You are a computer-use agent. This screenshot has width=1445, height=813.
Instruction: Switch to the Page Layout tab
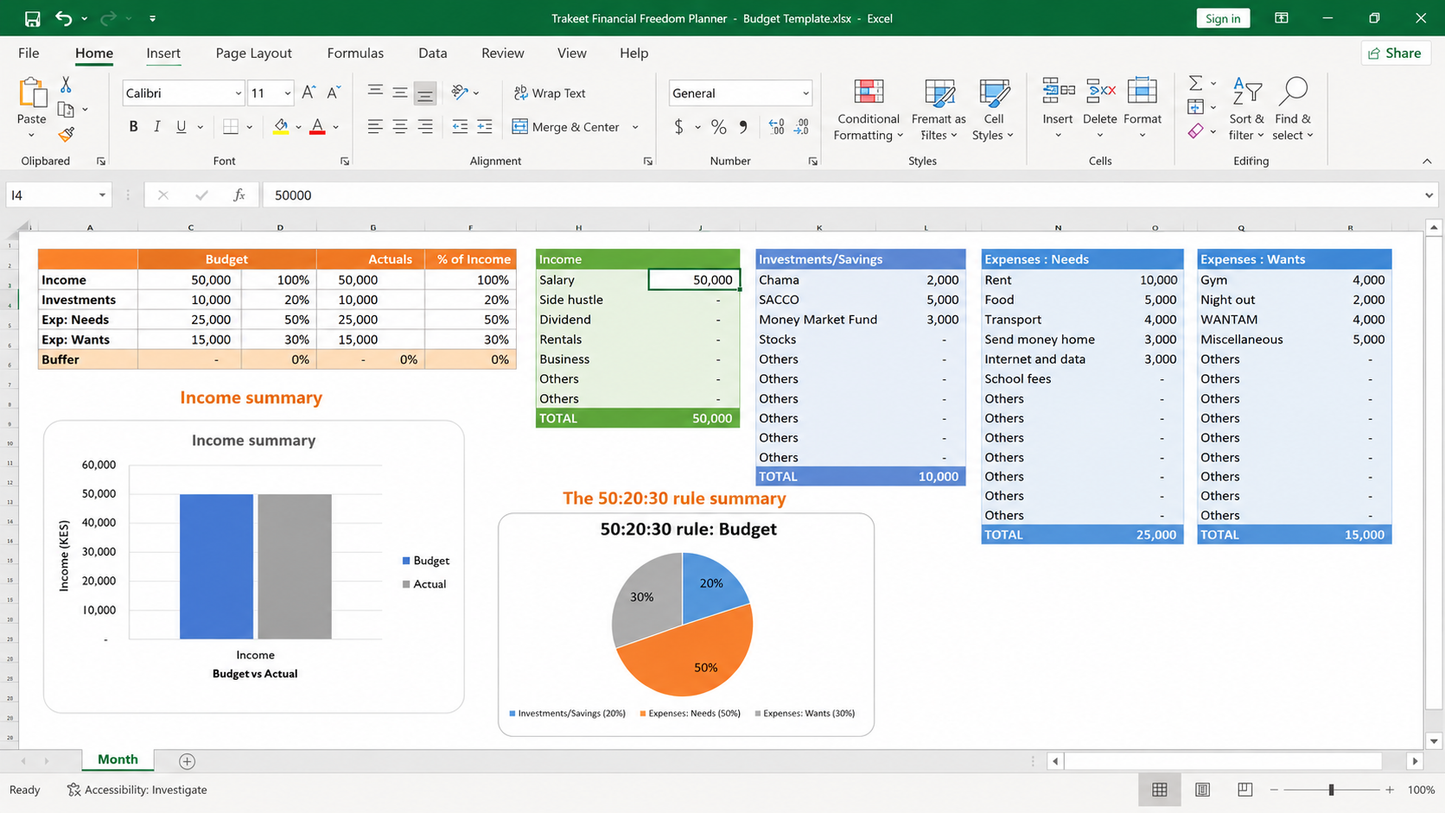click(x=254, y=53)
